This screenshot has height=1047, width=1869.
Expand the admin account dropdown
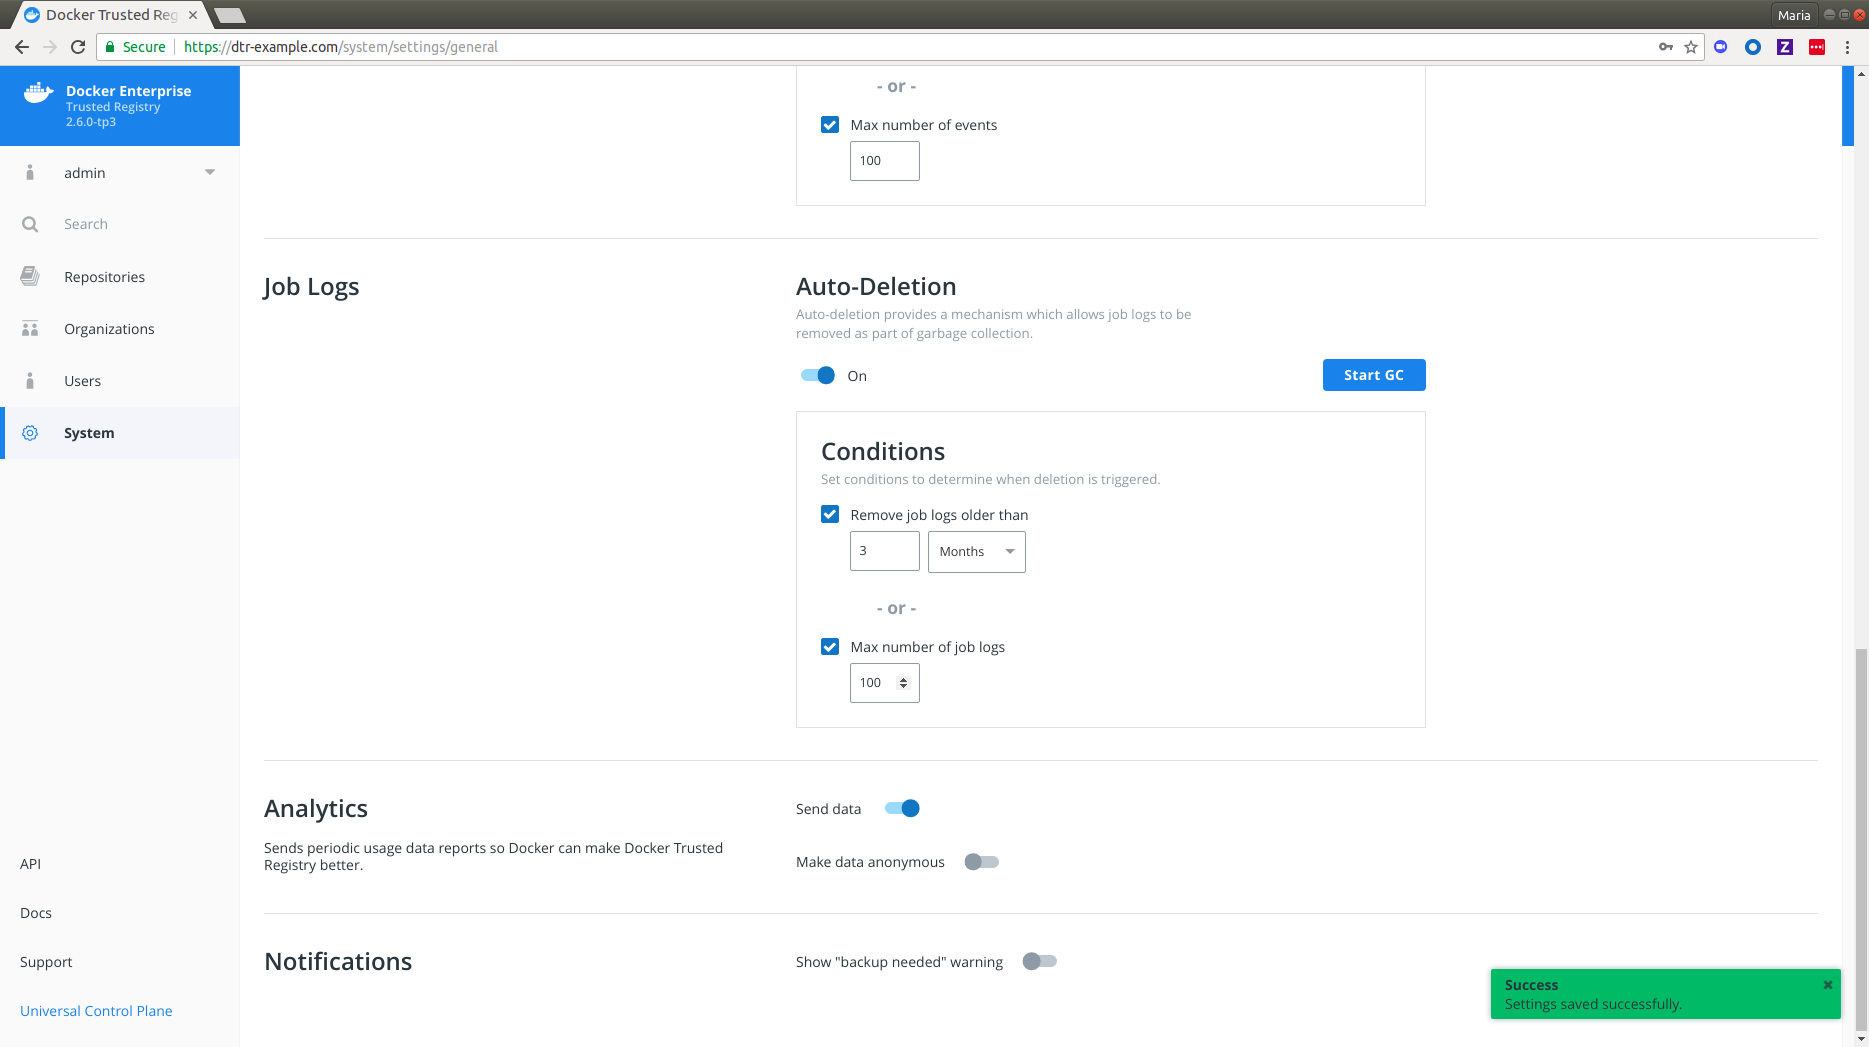210,173
